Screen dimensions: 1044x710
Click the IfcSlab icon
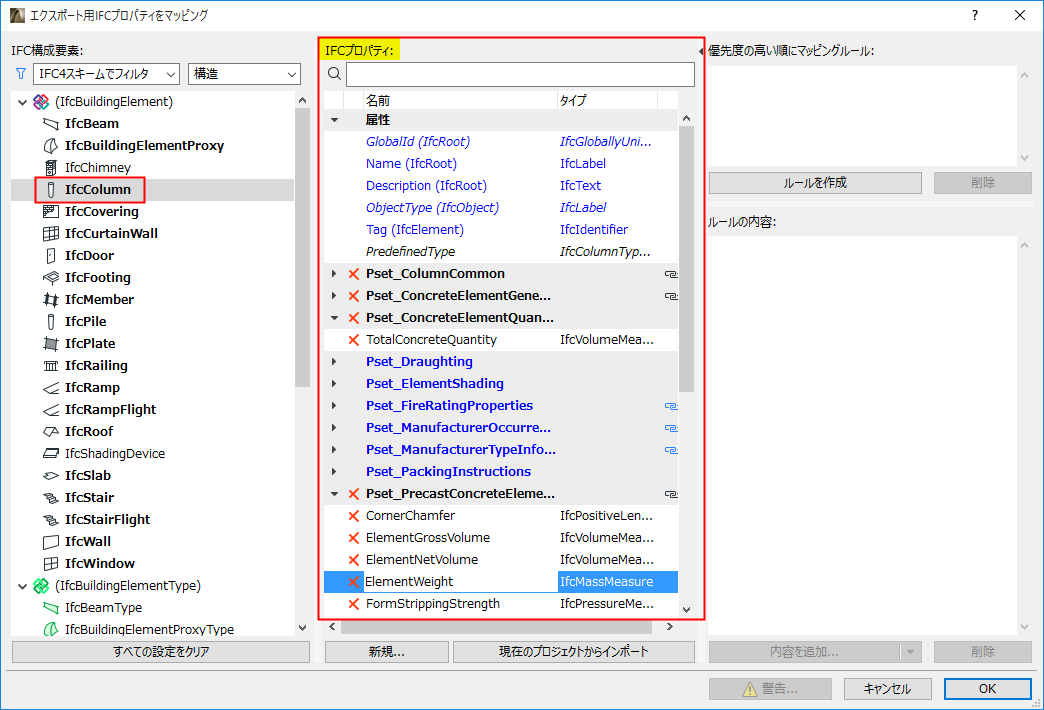pos(51,476)
